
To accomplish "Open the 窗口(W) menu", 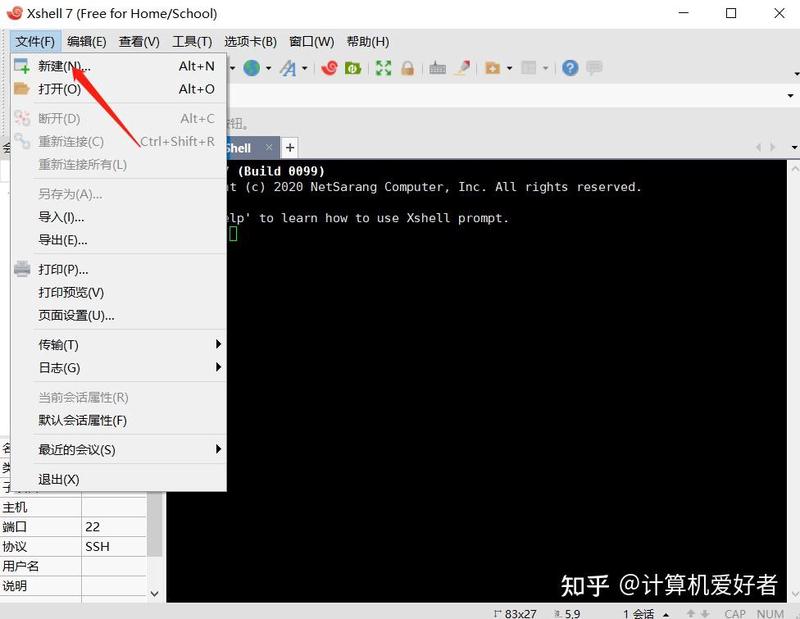I will click(x=311, y=41).
